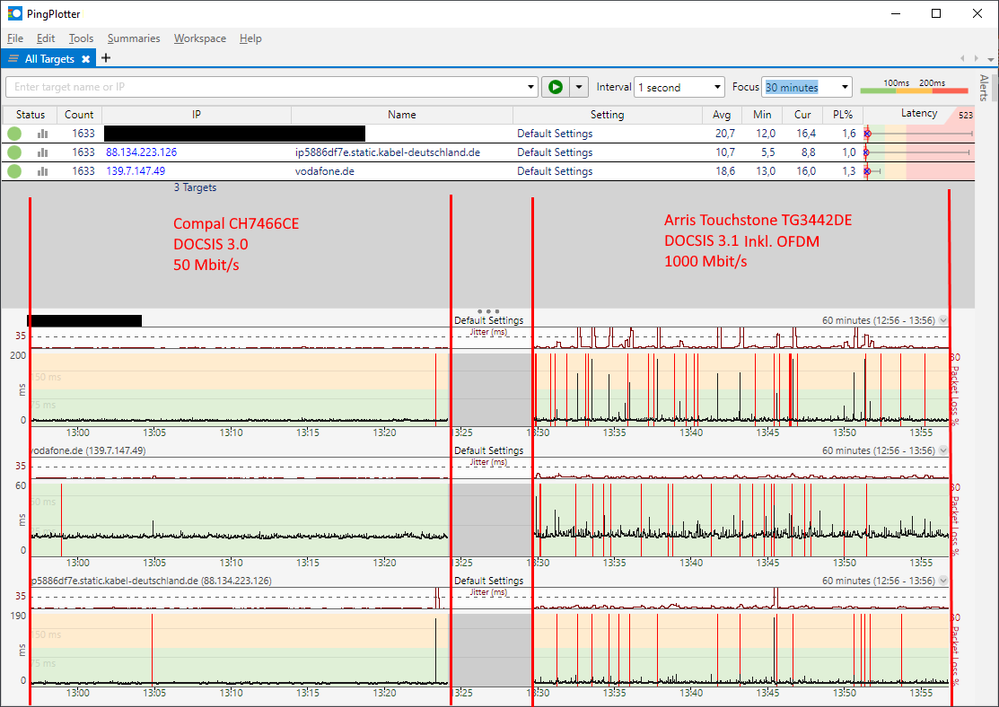
Task: Start tracing with the green play button
Action: [555, 86]
